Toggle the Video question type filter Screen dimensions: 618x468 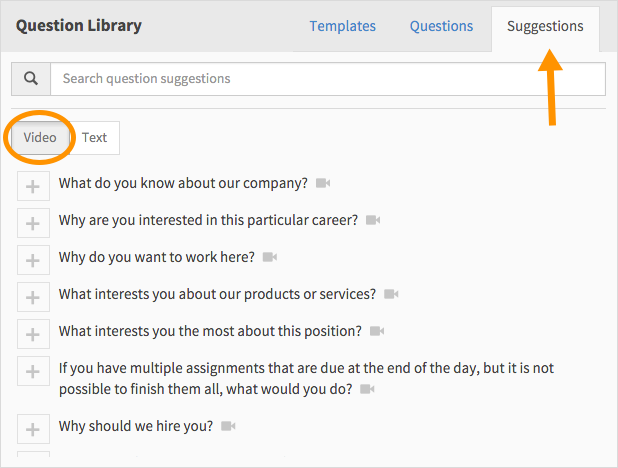(x=40, y=138)
